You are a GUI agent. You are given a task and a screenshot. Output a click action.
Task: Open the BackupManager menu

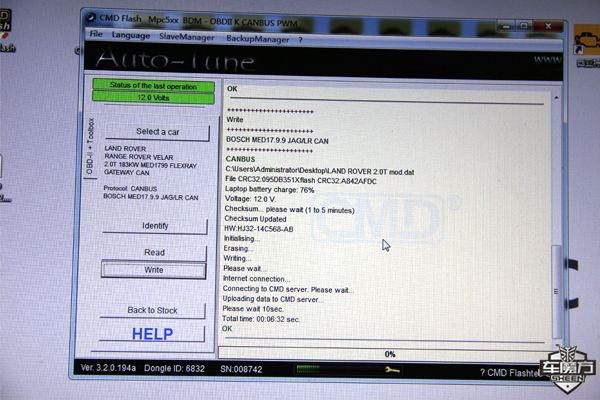point(258,39)
